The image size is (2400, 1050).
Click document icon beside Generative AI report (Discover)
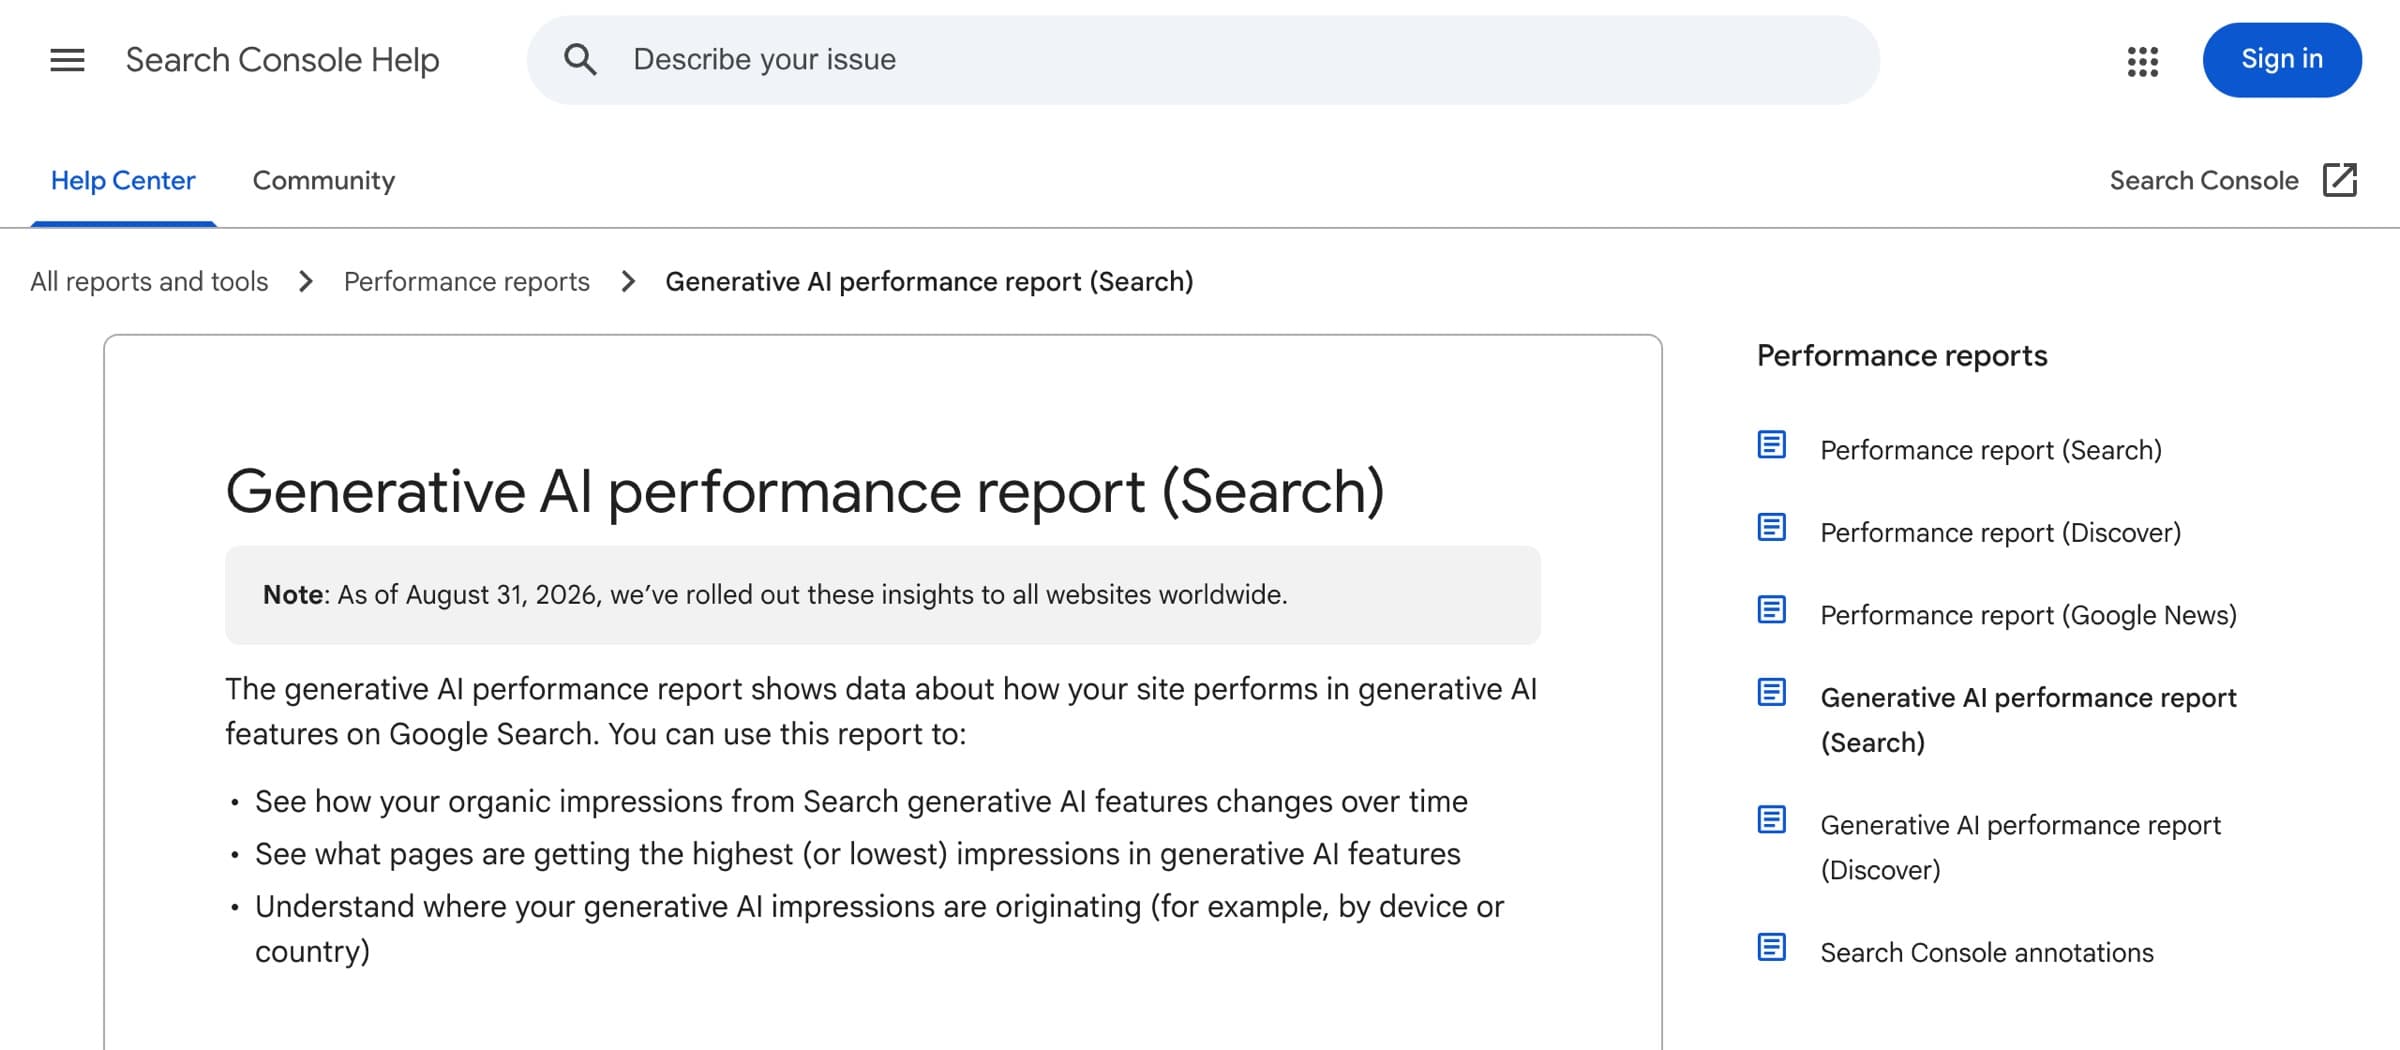pyautogui.click(x=1771, y=820)
